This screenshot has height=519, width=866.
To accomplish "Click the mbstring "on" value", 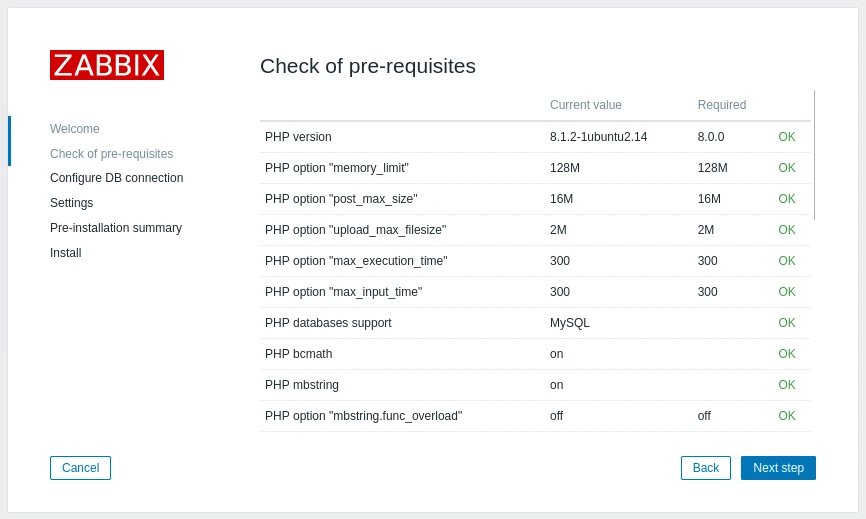I will [x=557, y=385].
